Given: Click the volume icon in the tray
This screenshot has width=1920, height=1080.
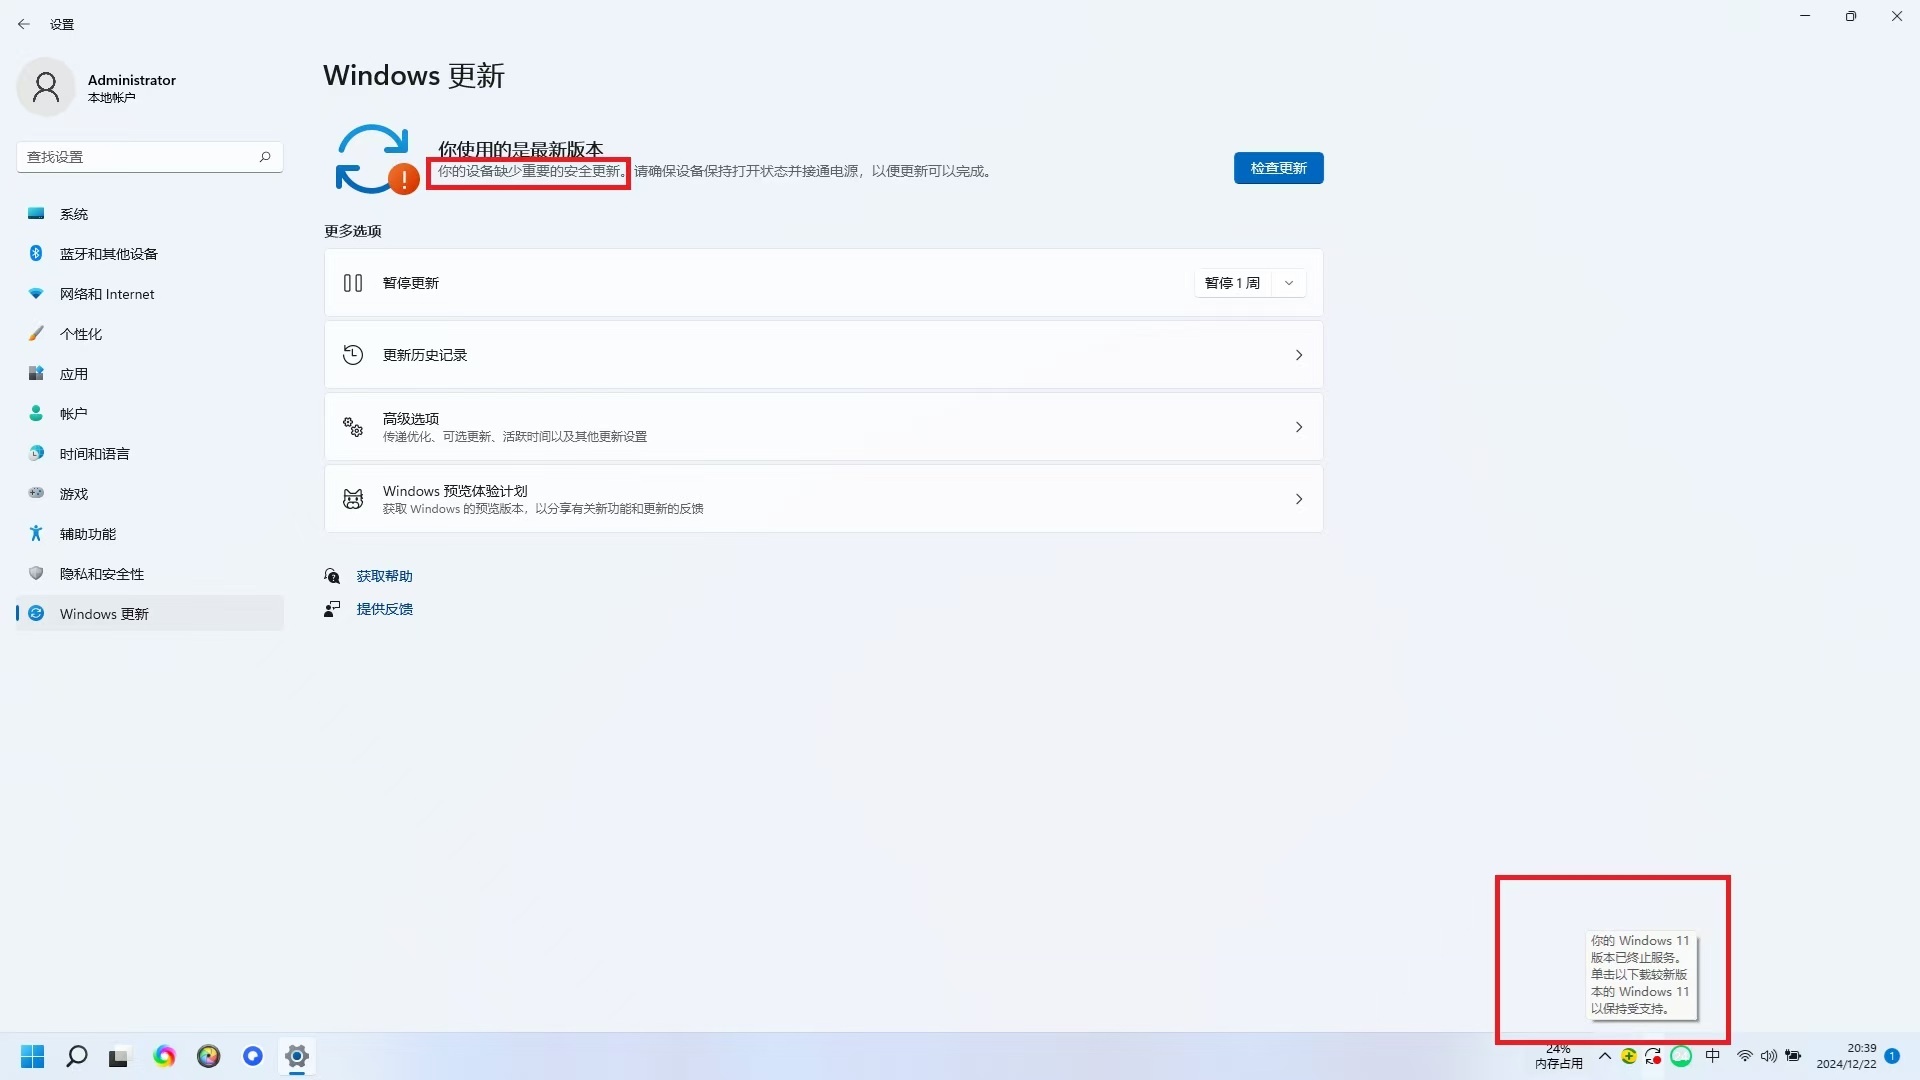Looking at the screenshot, I should pos(1769,1055).
